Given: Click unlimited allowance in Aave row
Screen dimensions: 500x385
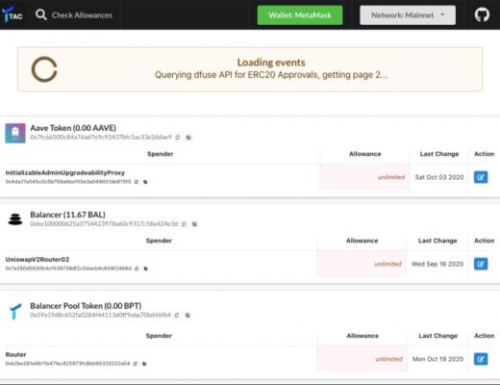Looking at the screenshot, I should tap(391, 177).
